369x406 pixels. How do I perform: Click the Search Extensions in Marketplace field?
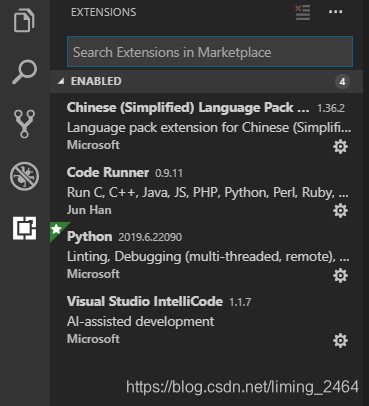(x=210, y=52)
